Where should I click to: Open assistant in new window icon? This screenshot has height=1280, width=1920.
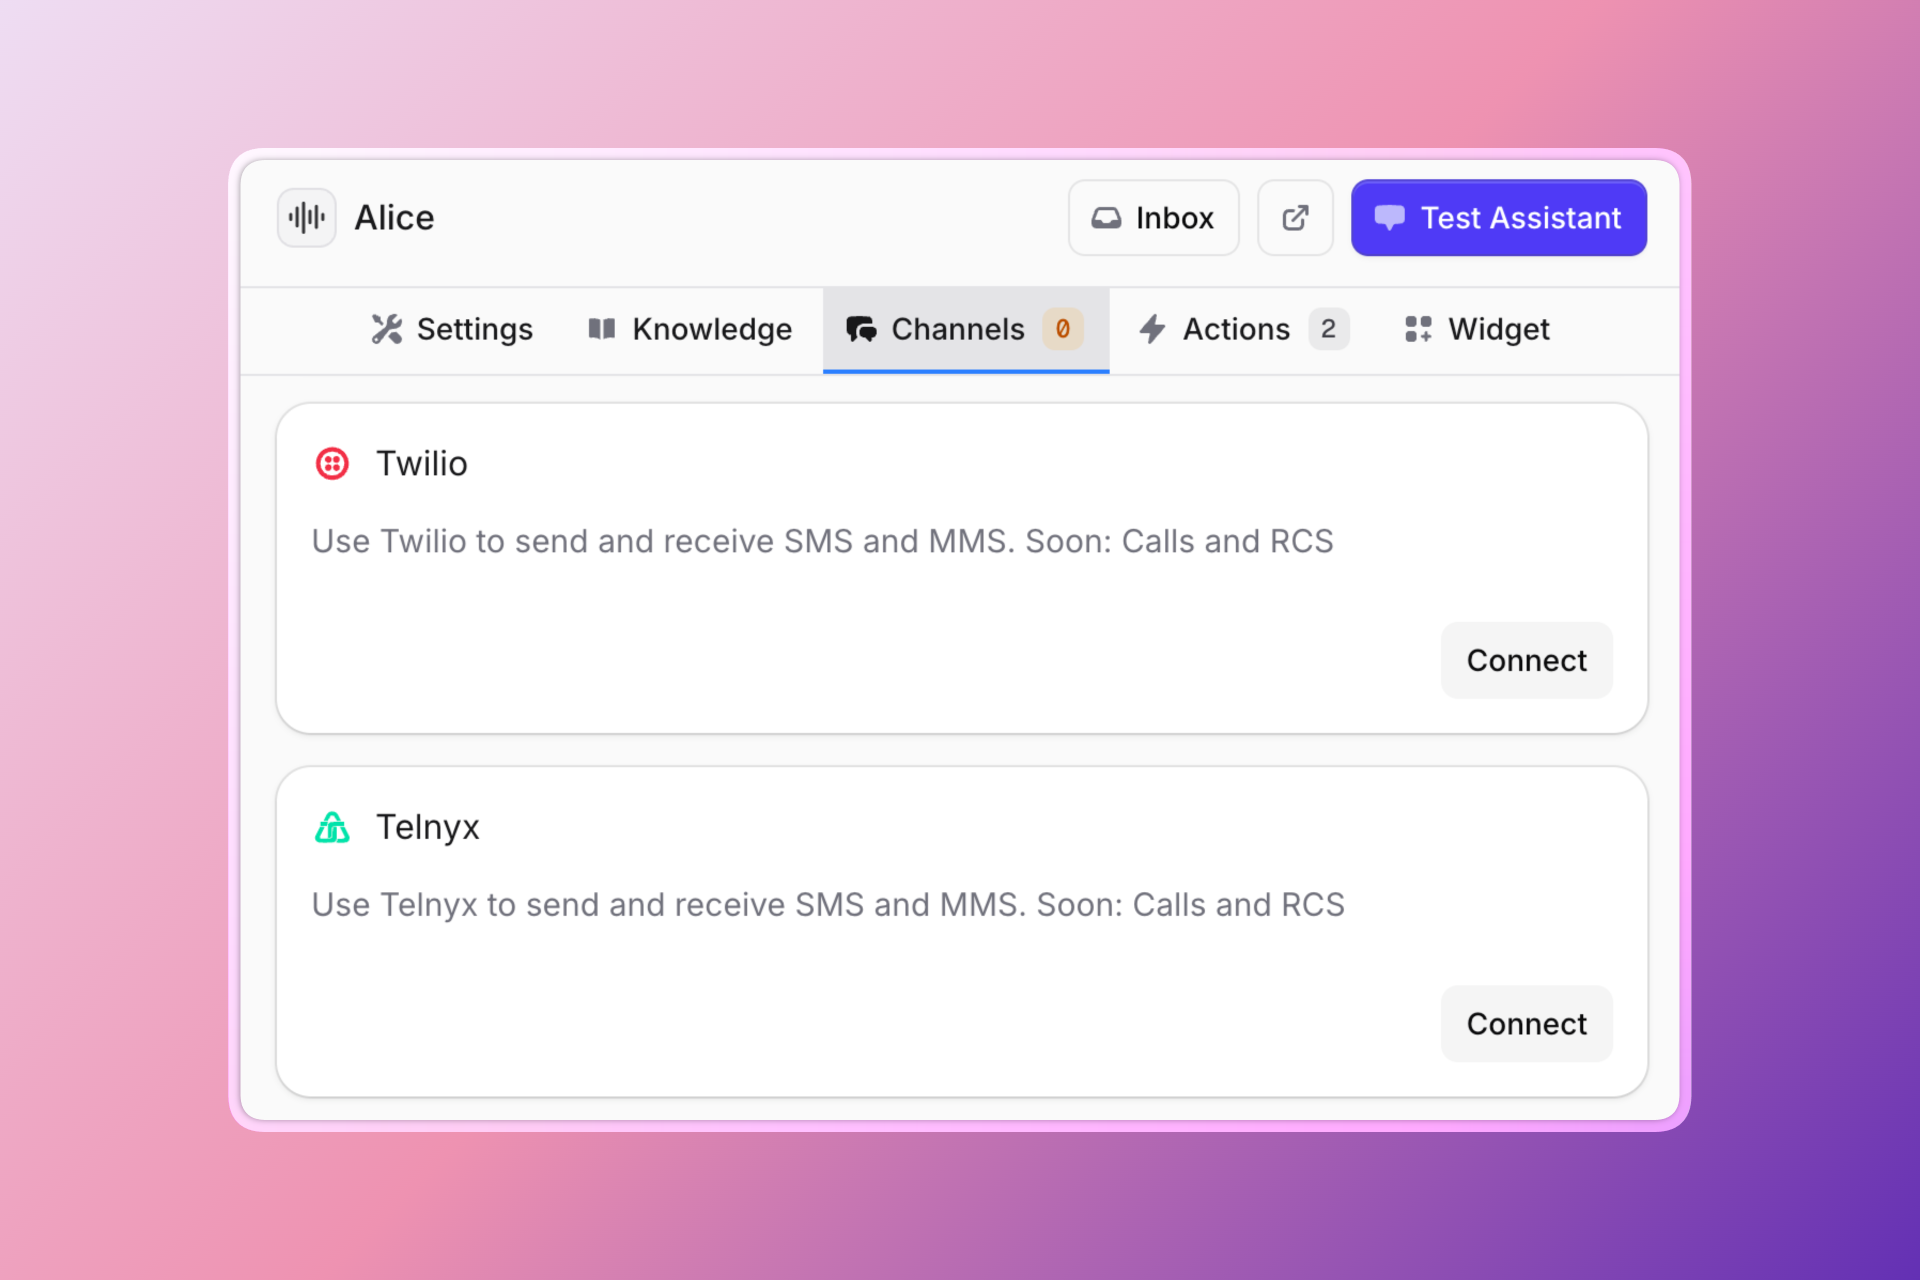1295,217
